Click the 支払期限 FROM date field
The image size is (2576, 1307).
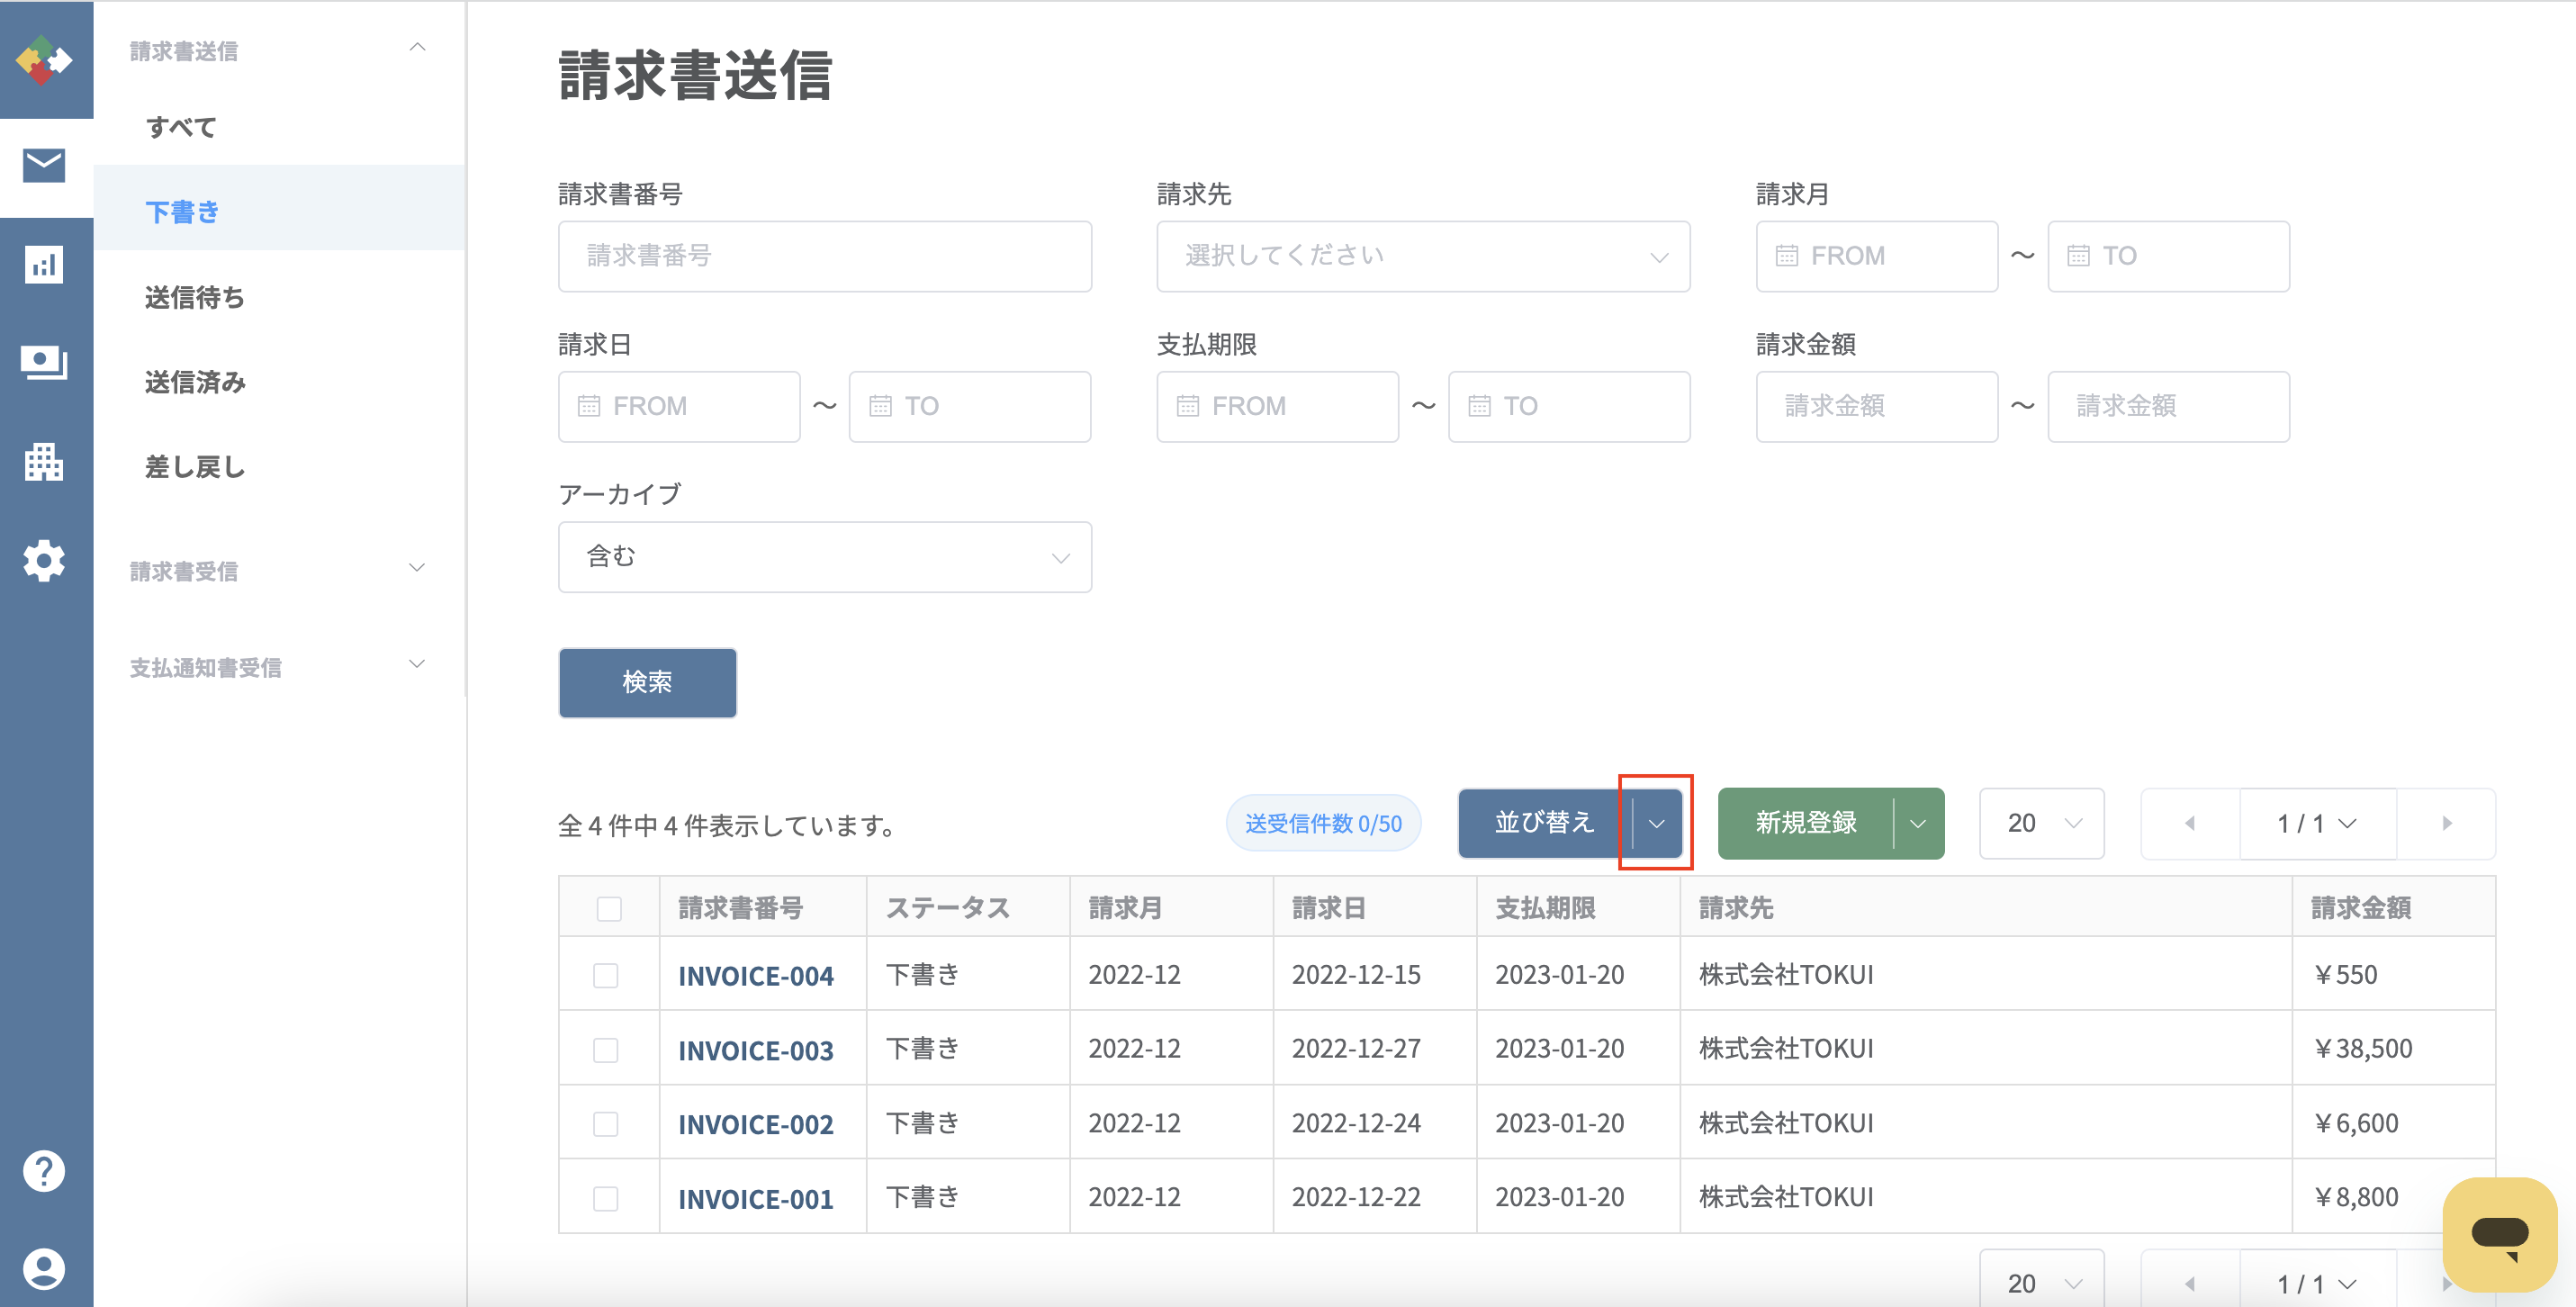(x=1277, y=406)
